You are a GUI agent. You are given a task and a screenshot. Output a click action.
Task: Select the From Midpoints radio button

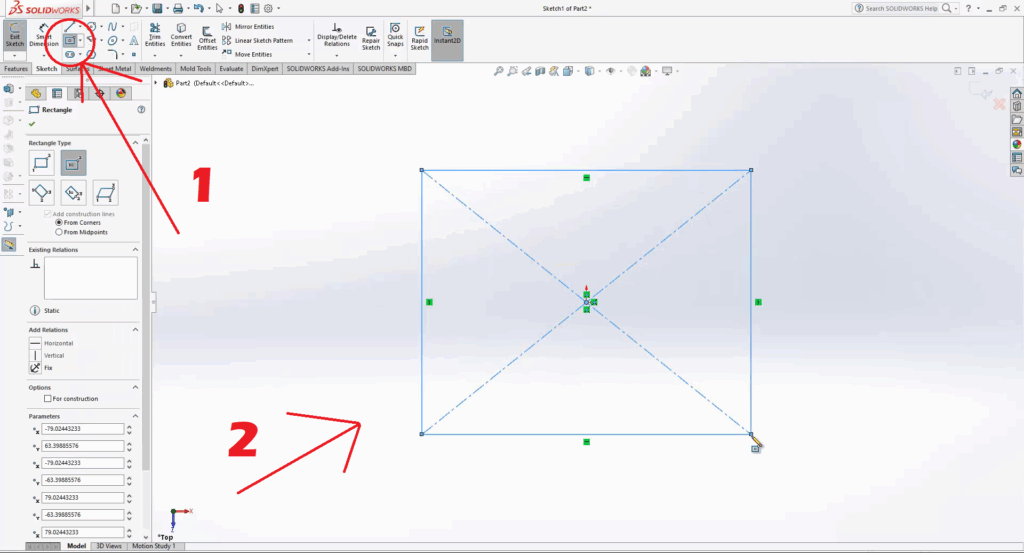pos(59,231)
